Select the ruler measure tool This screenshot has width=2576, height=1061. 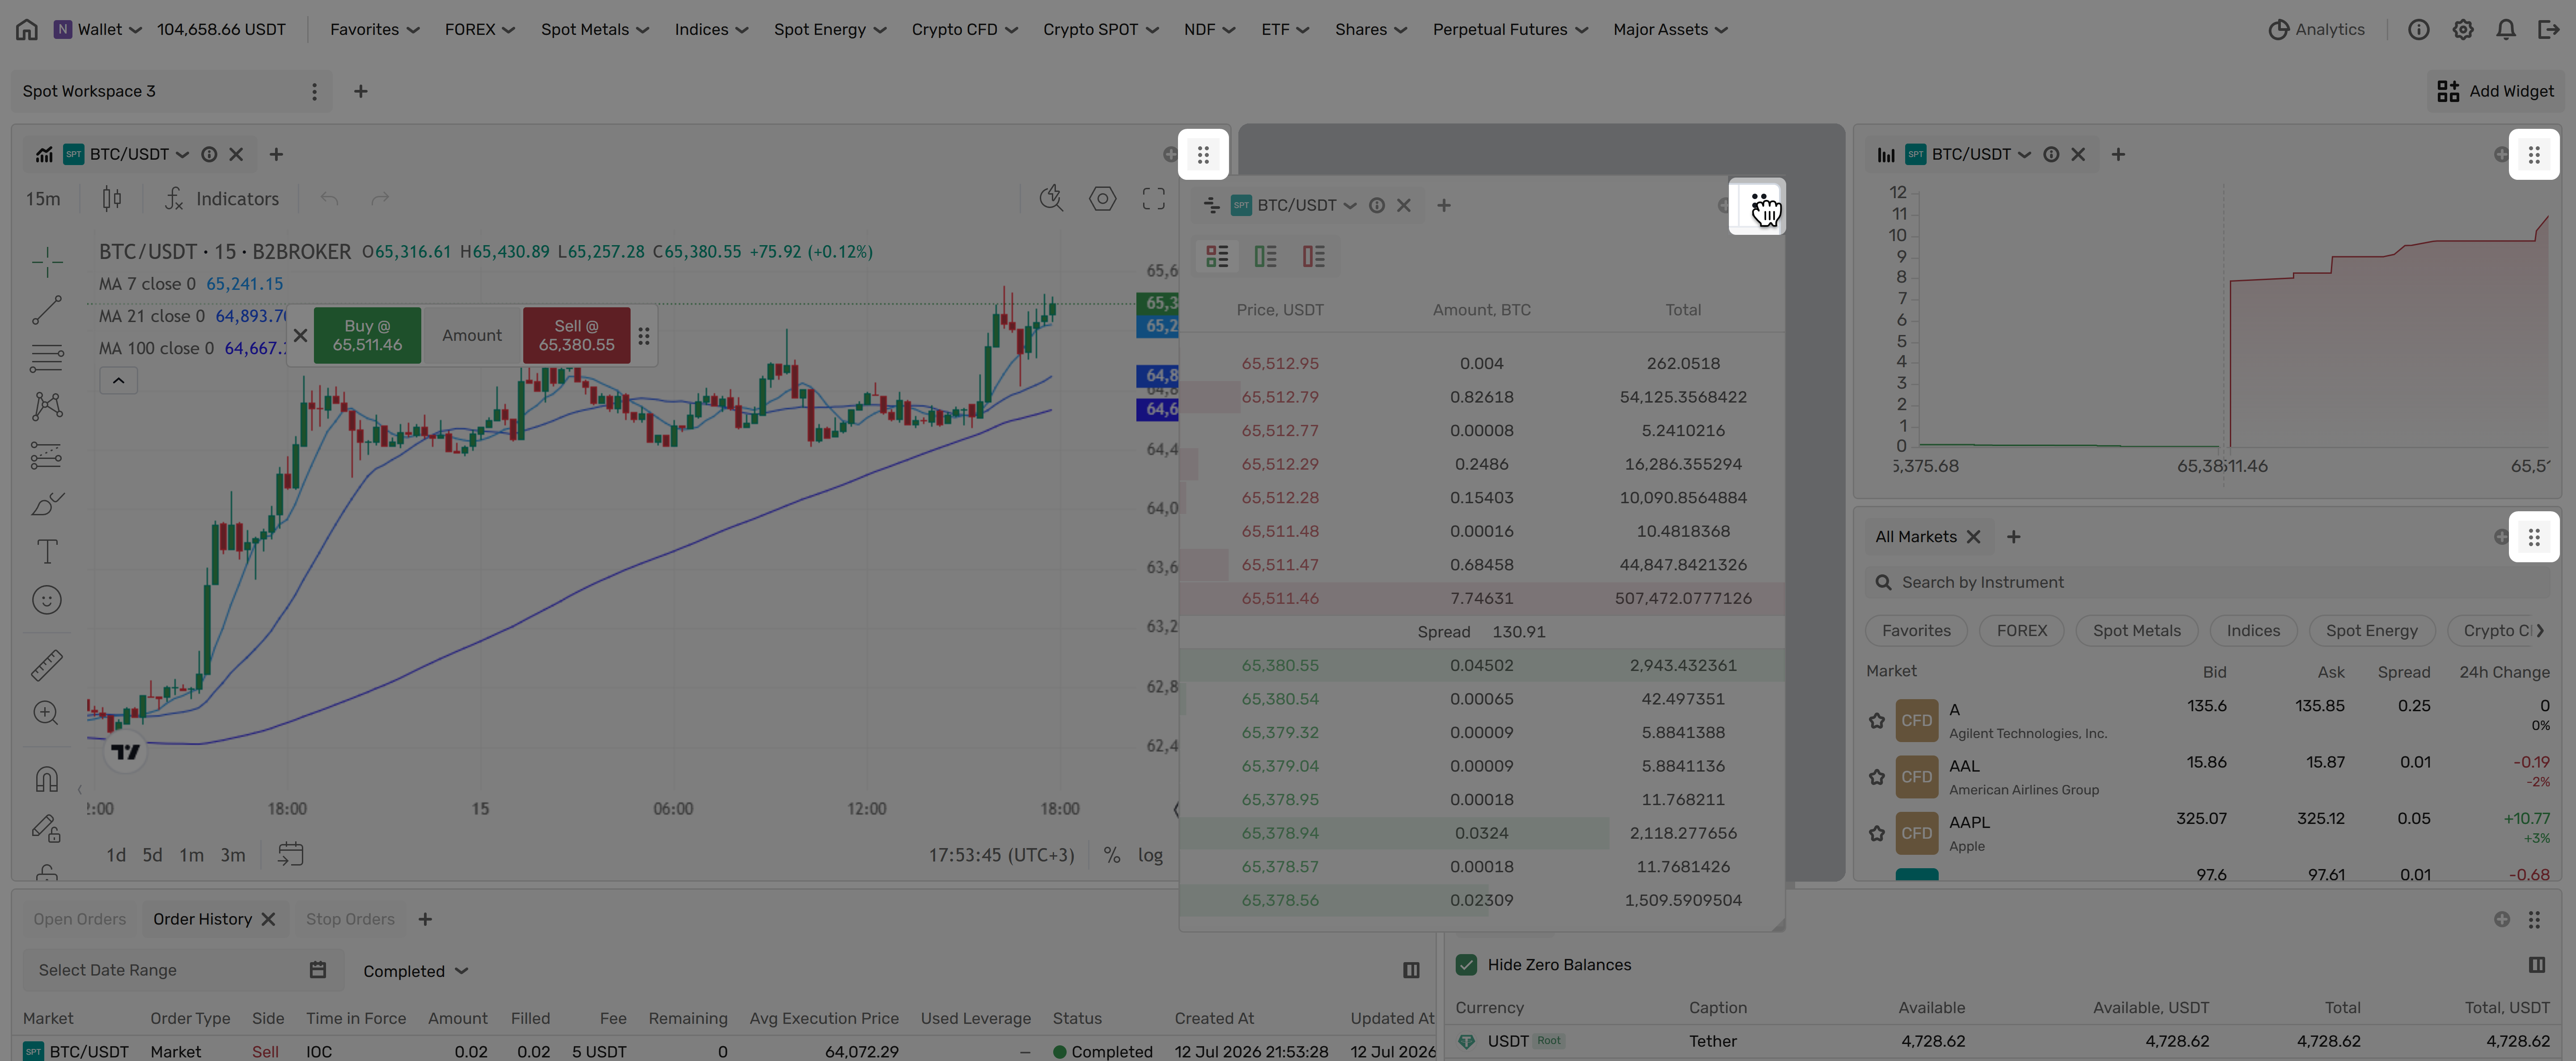pos(47,665)
